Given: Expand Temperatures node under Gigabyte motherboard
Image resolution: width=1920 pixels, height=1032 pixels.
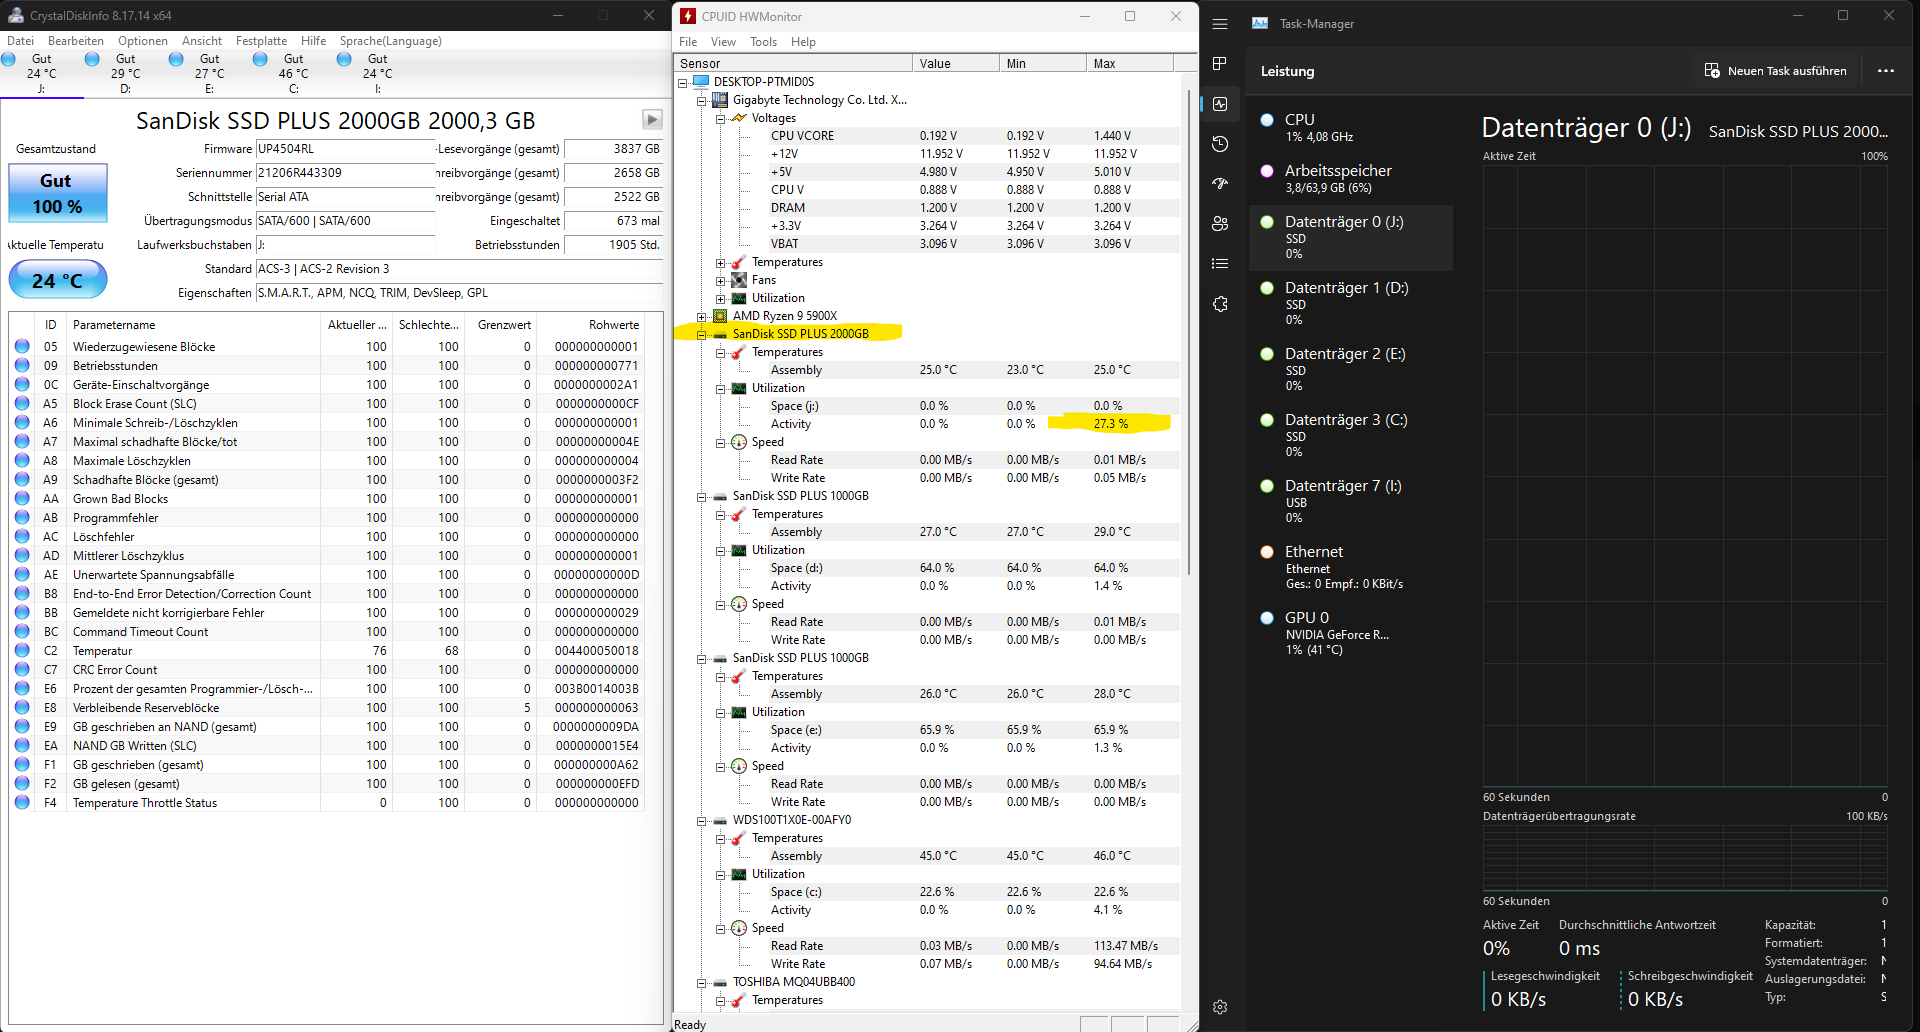Looking at the screenshot, I should coord(721,263).
